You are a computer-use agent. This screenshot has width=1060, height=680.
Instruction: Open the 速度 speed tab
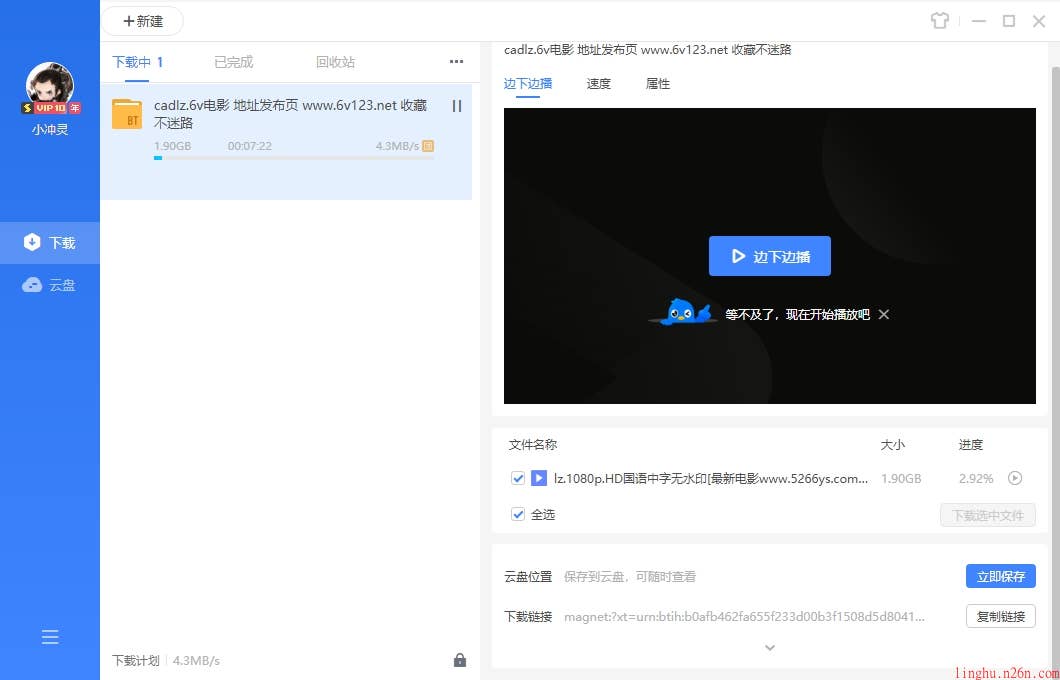coord(598,84)
